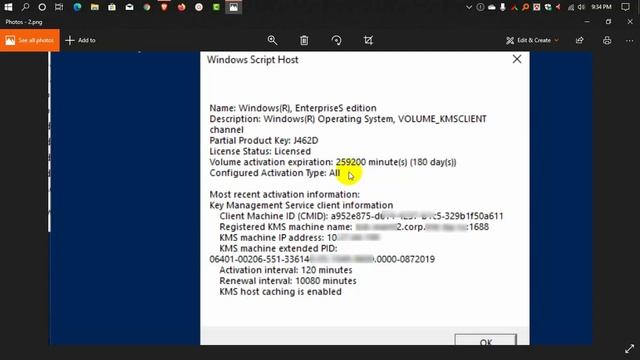Launch Firefox from the taskbar

182,7
